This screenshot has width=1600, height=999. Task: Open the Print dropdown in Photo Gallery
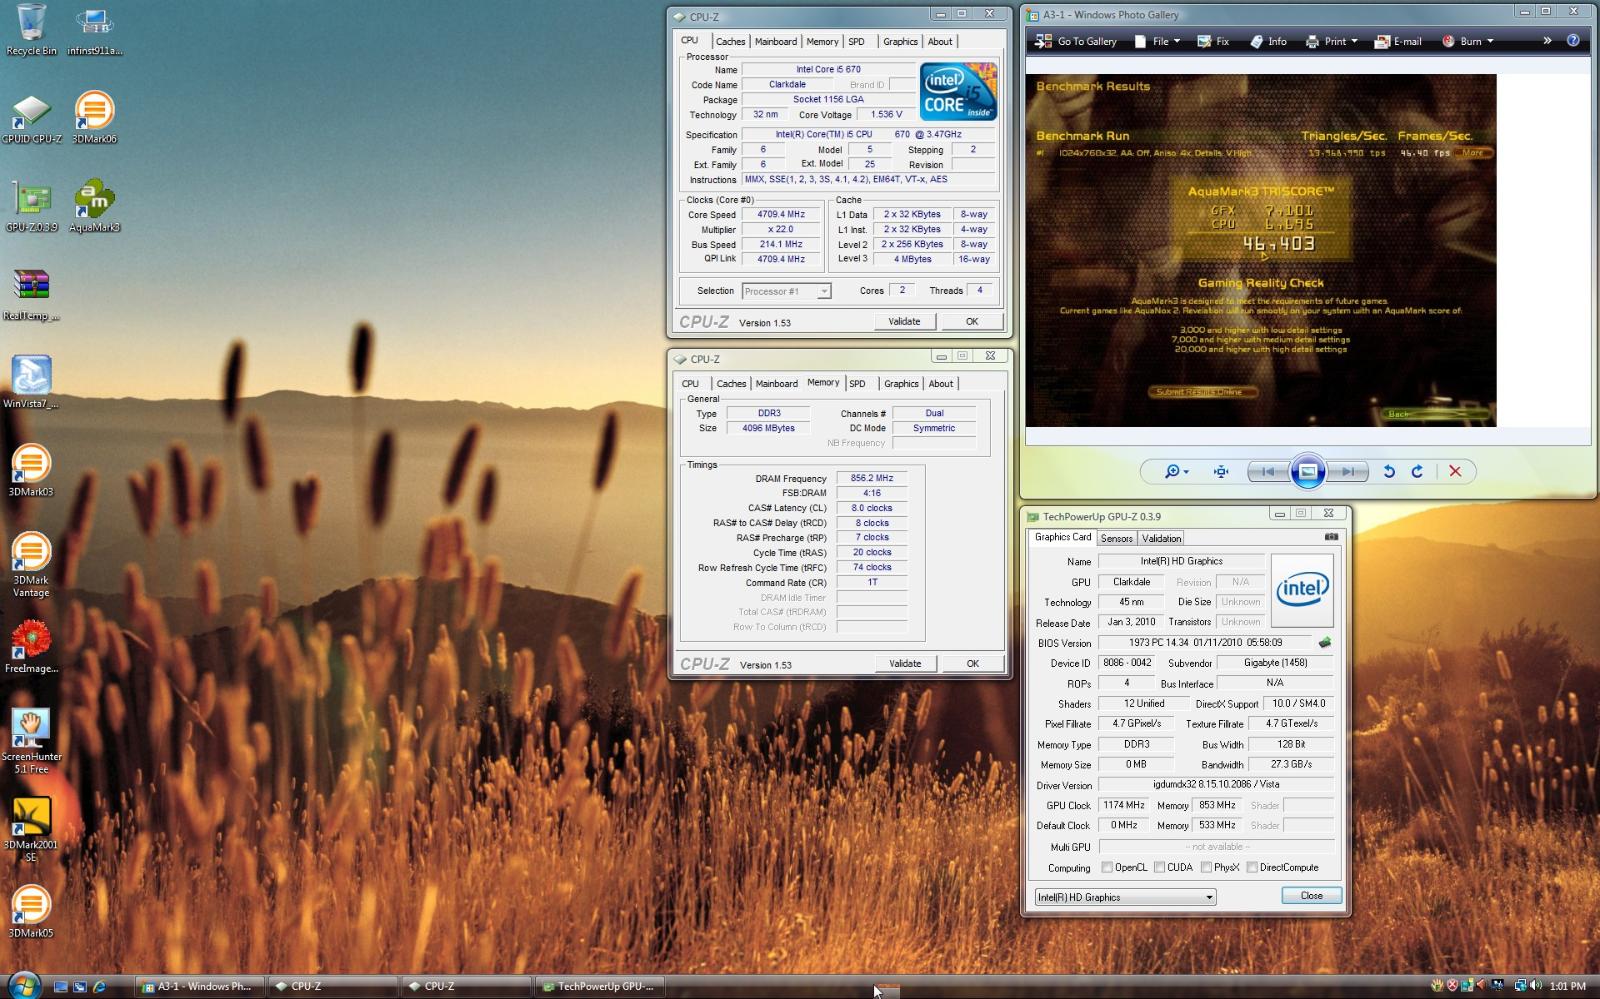(x=1332, y=41)
